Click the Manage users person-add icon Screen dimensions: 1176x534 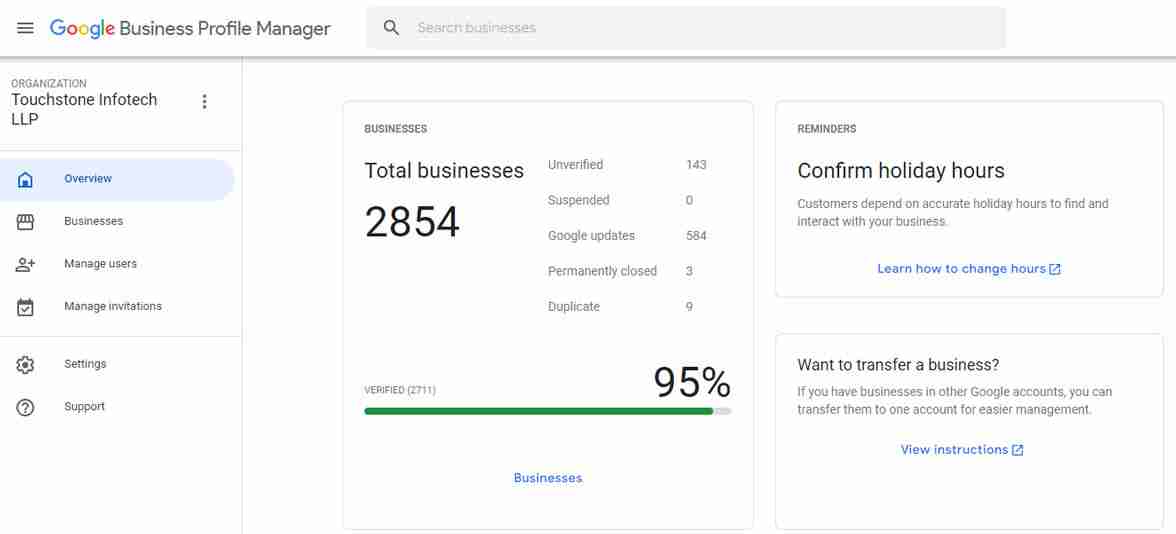(26, 264)
